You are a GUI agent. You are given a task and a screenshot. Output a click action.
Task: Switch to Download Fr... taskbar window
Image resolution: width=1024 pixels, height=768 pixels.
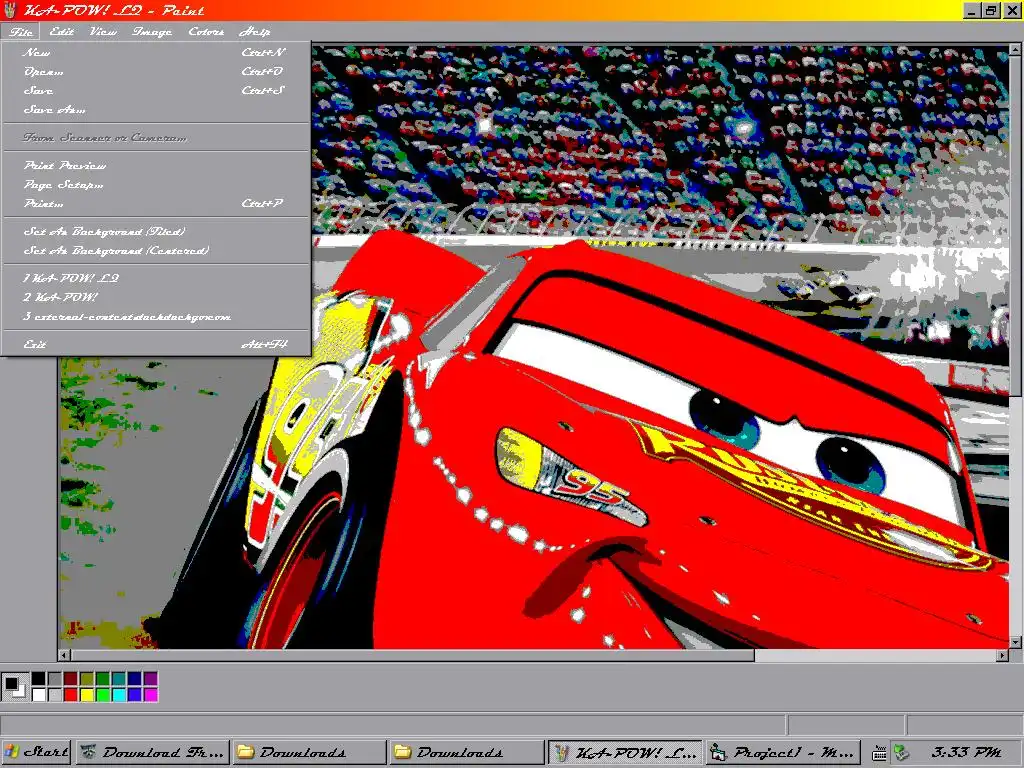coord(153,752)
